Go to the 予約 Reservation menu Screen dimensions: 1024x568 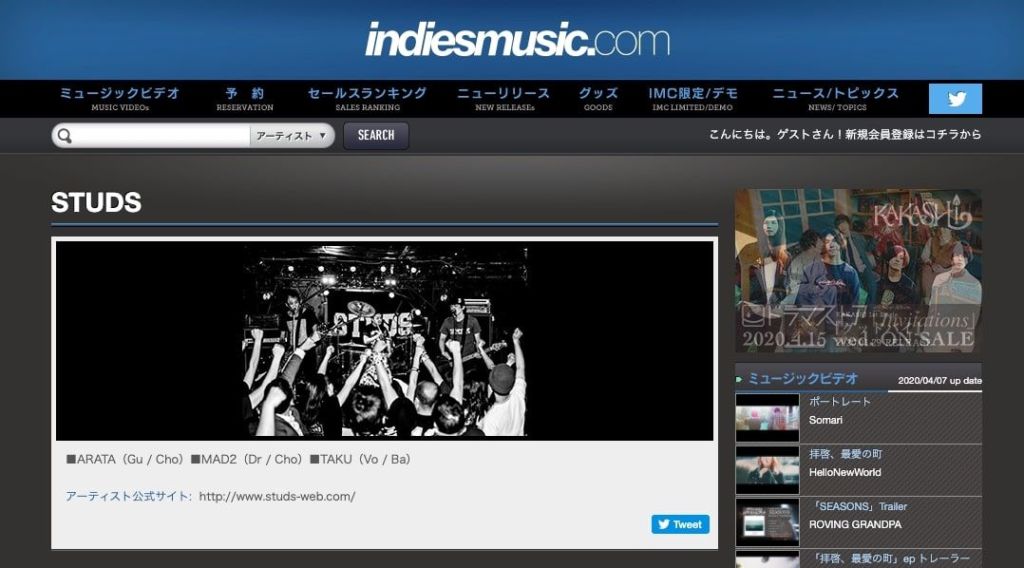pos(245,98)
